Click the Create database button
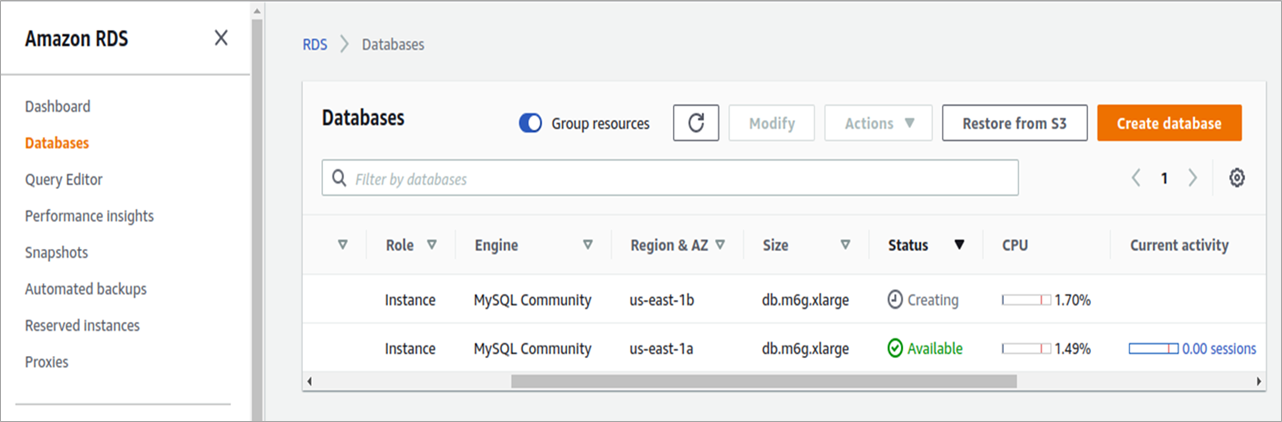This screenshot has height=422, width=1282. [1169, 123]
